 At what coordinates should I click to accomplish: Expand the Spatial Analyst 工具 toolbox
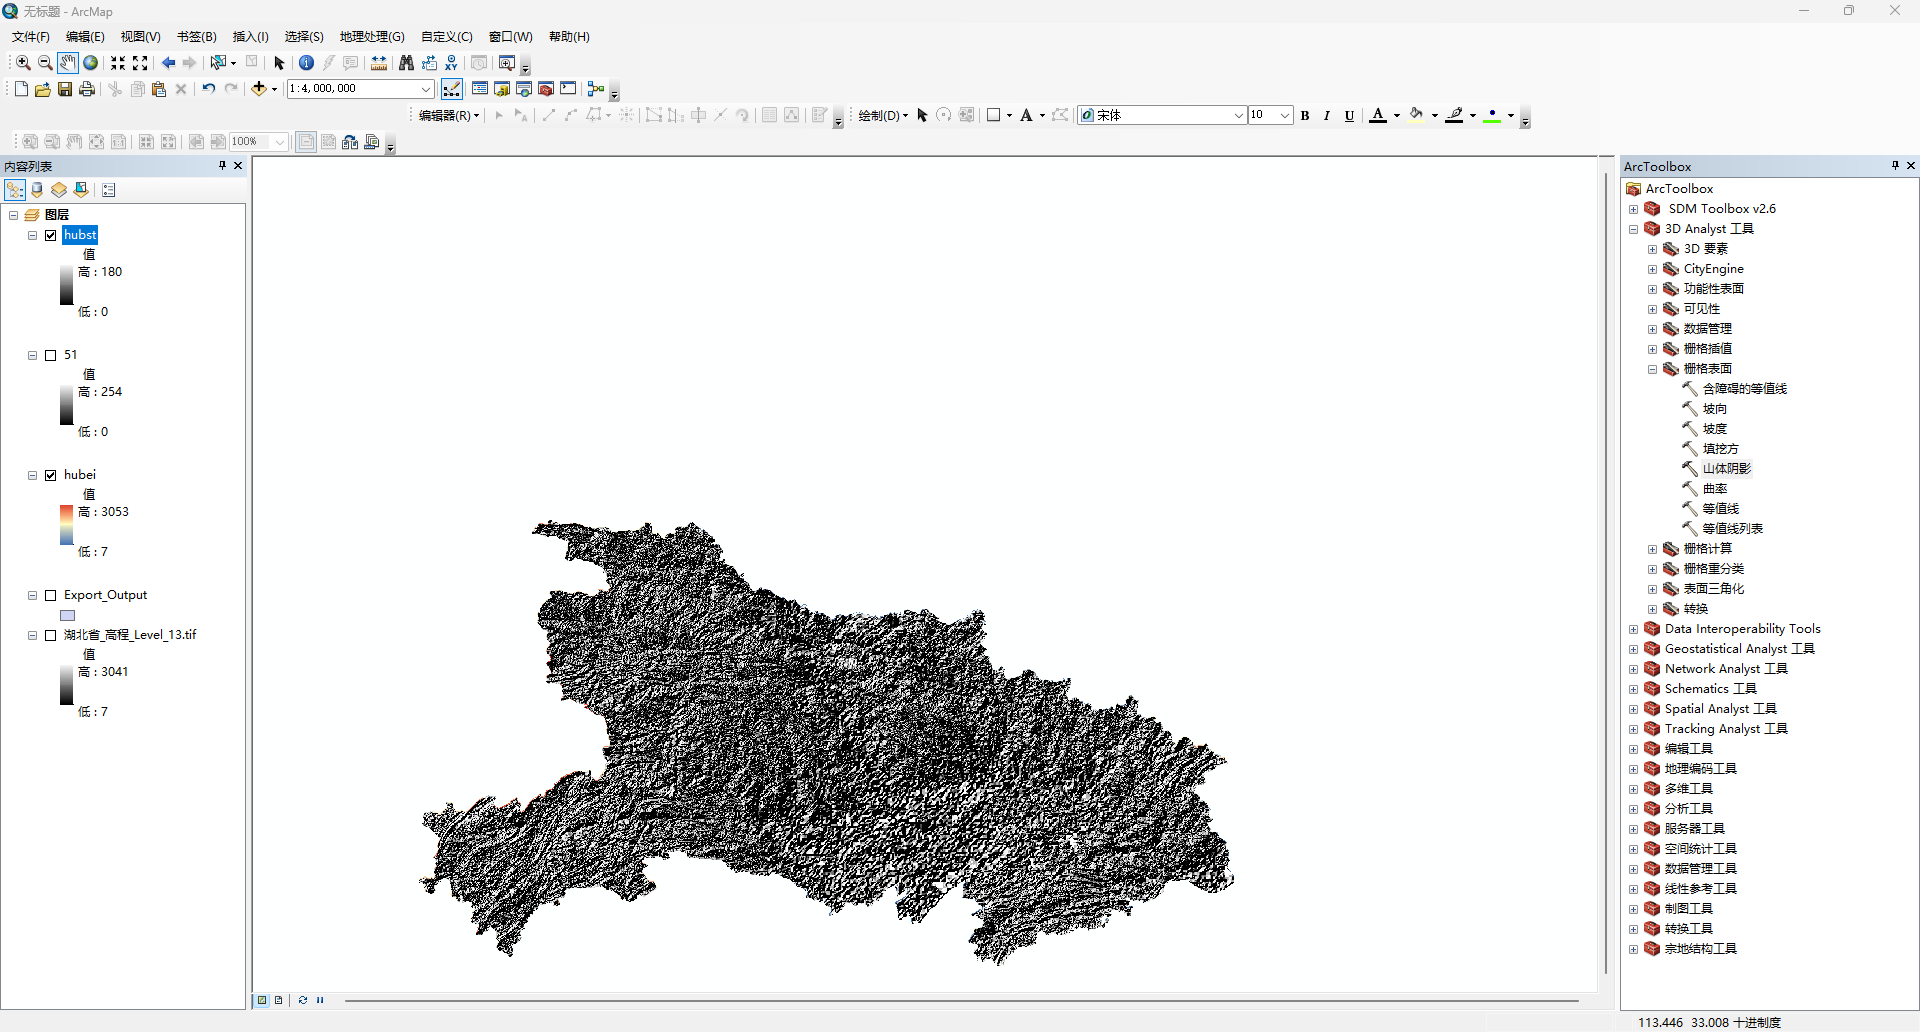[x=1633, y=709]
